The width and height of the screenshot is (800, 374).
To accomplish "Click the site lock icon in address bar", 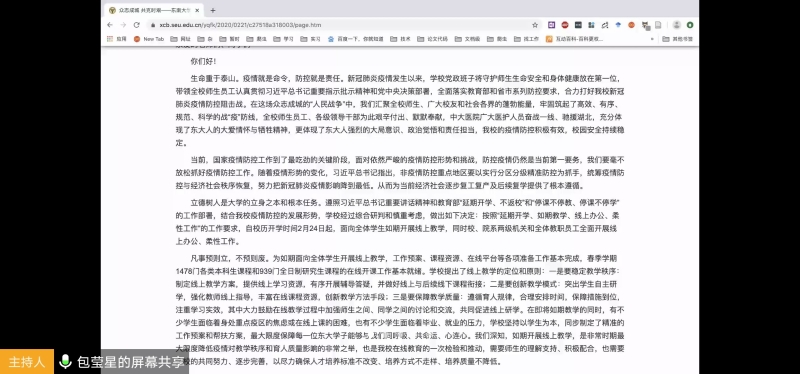I will pos(152,25).
